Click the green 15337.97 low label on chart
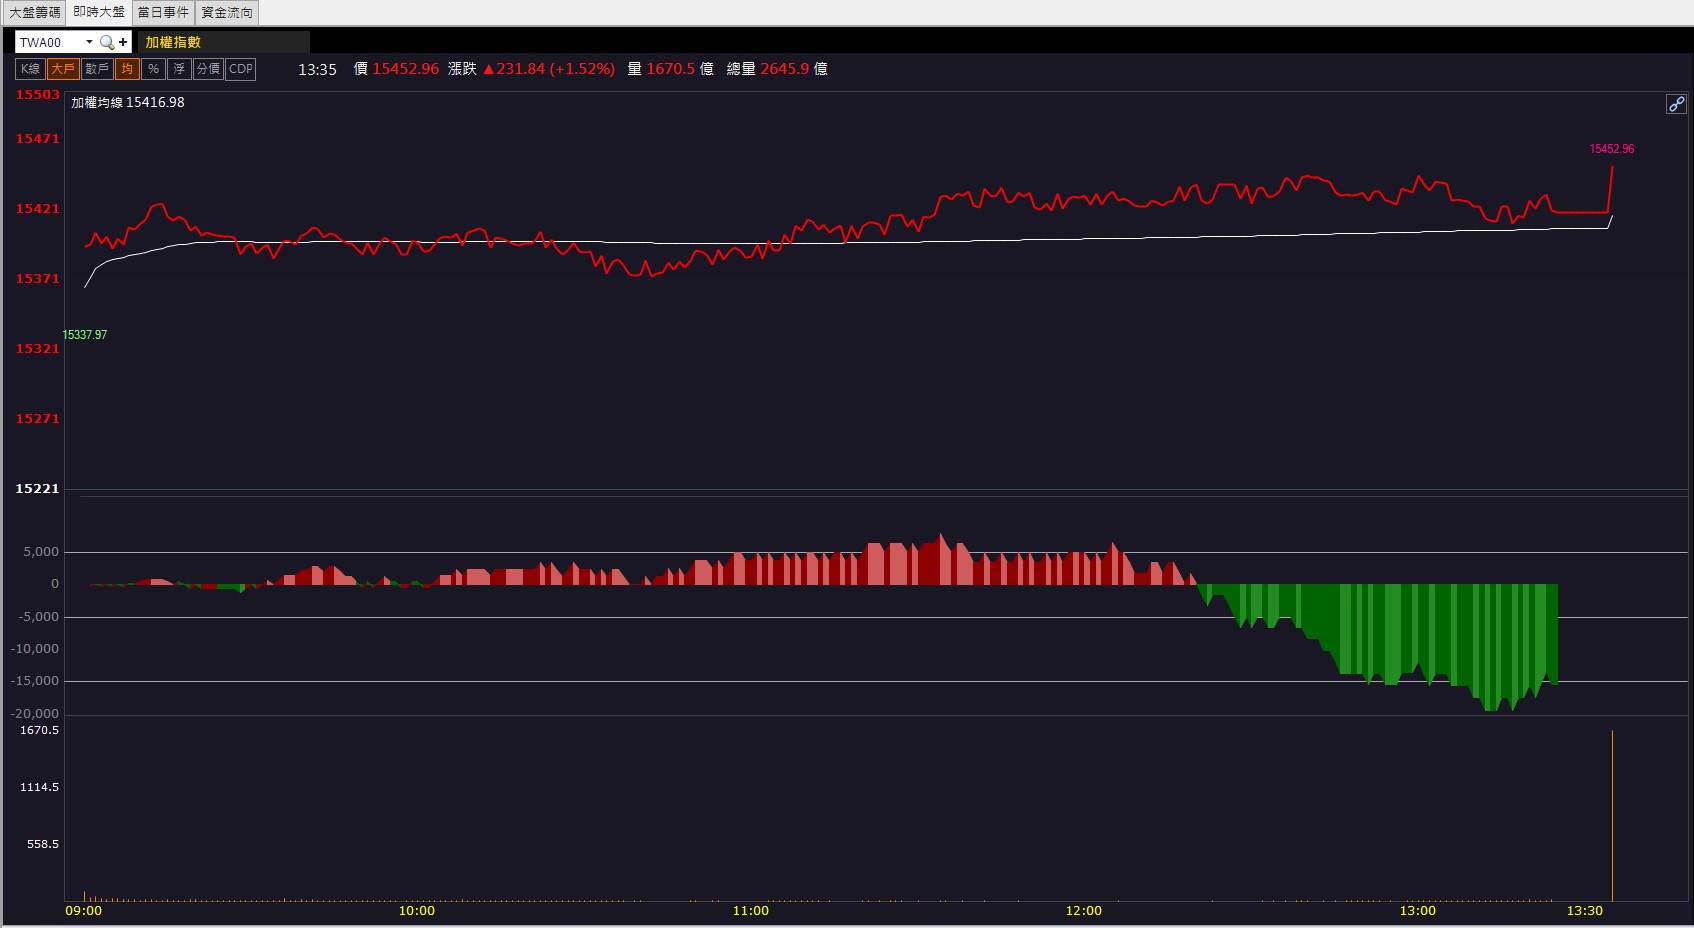1694x928 pixels. coord(85,335)
